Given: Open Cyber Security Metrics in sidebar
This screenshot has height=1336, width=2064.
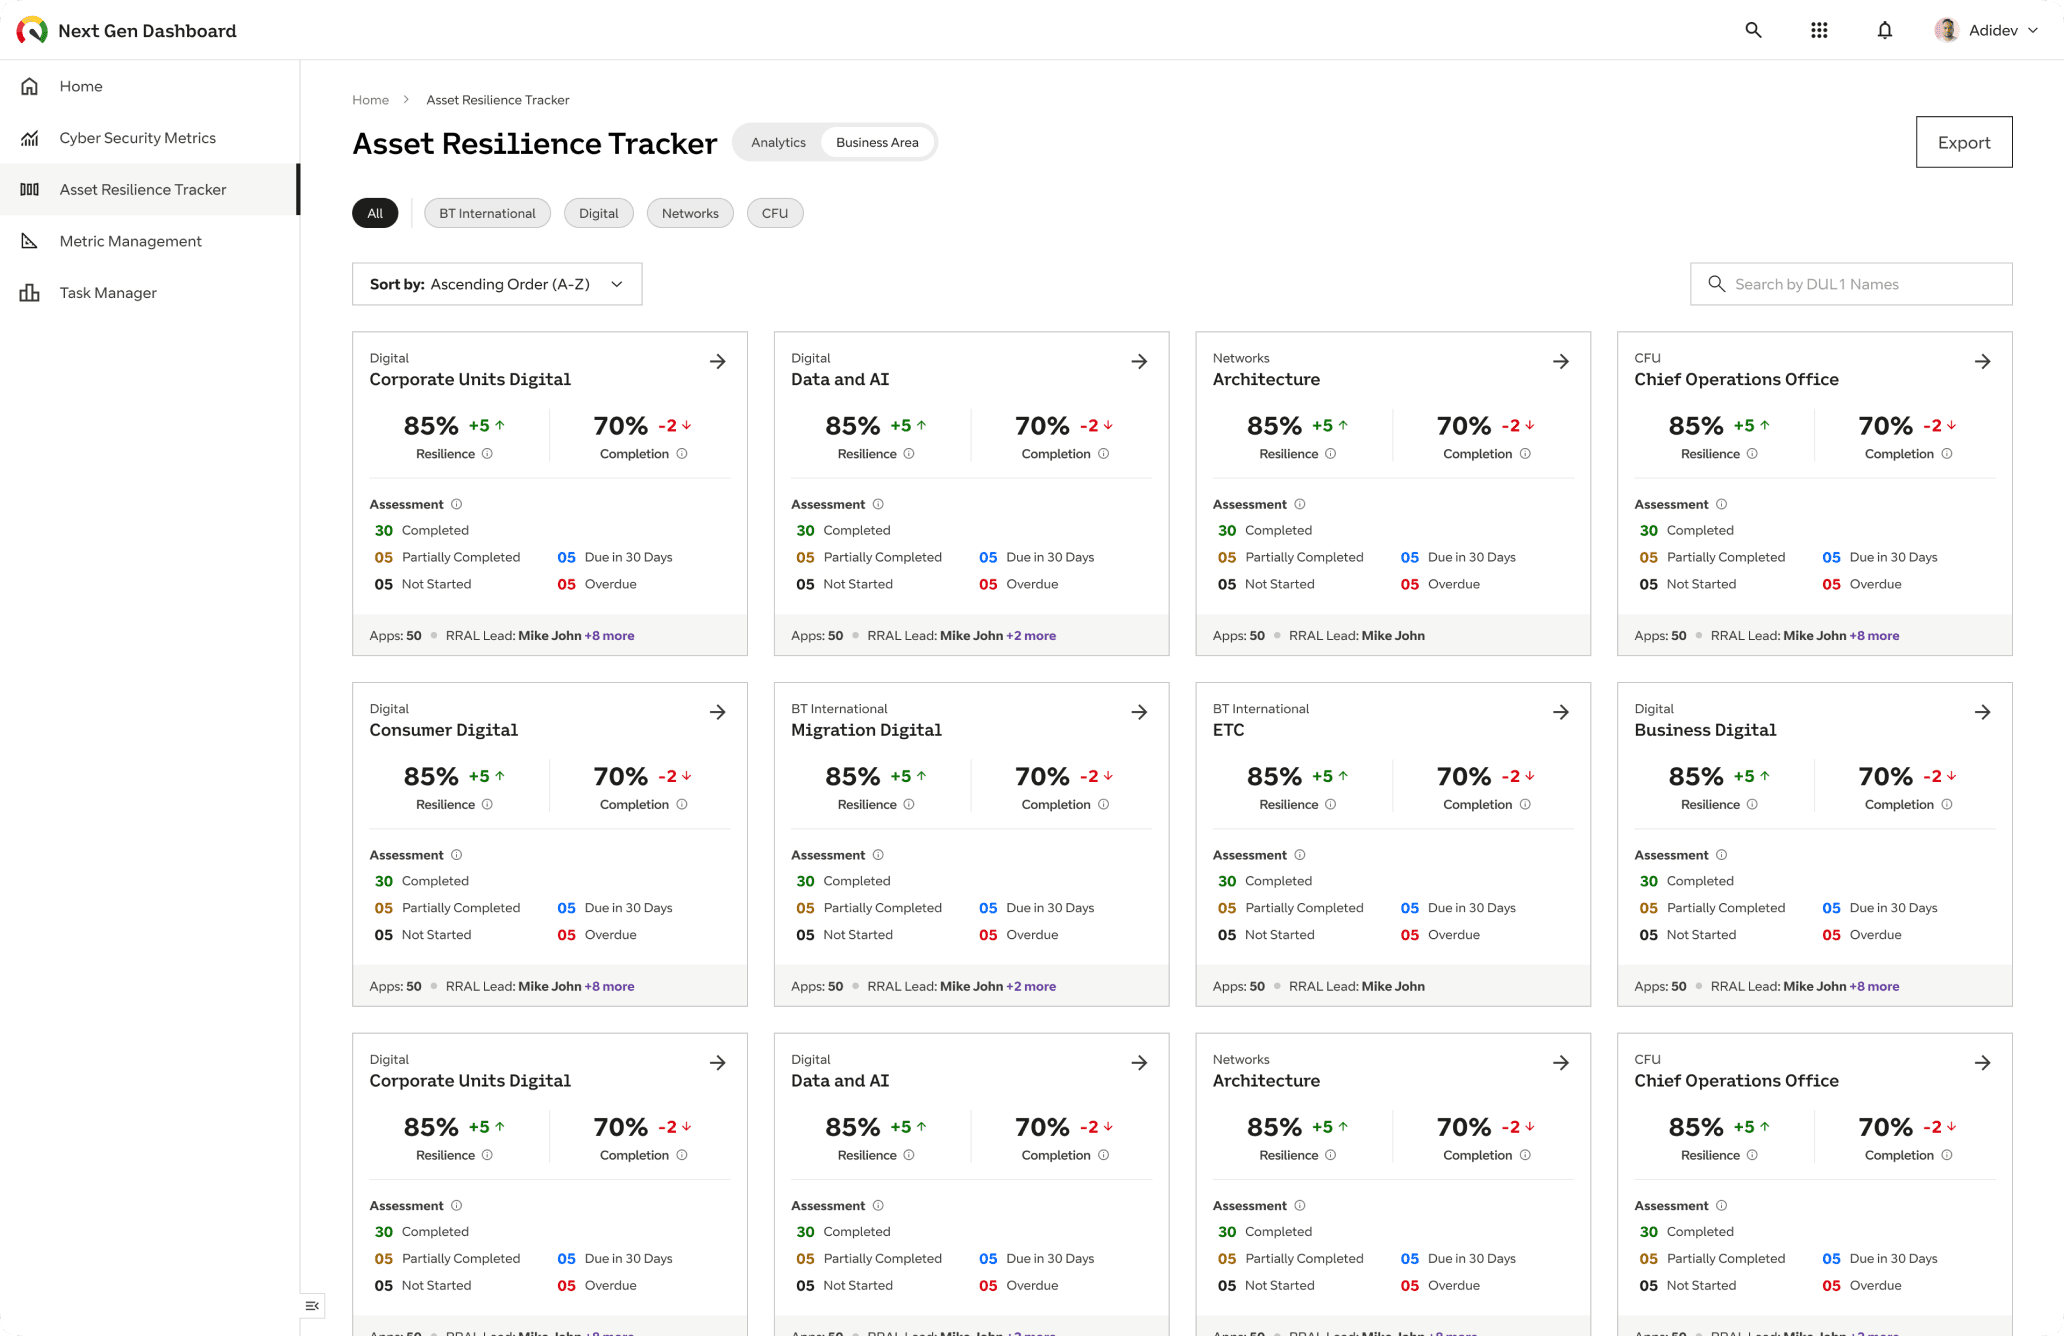Looking at the screenshot, I should pyautogui.click(x=137, y=138).
